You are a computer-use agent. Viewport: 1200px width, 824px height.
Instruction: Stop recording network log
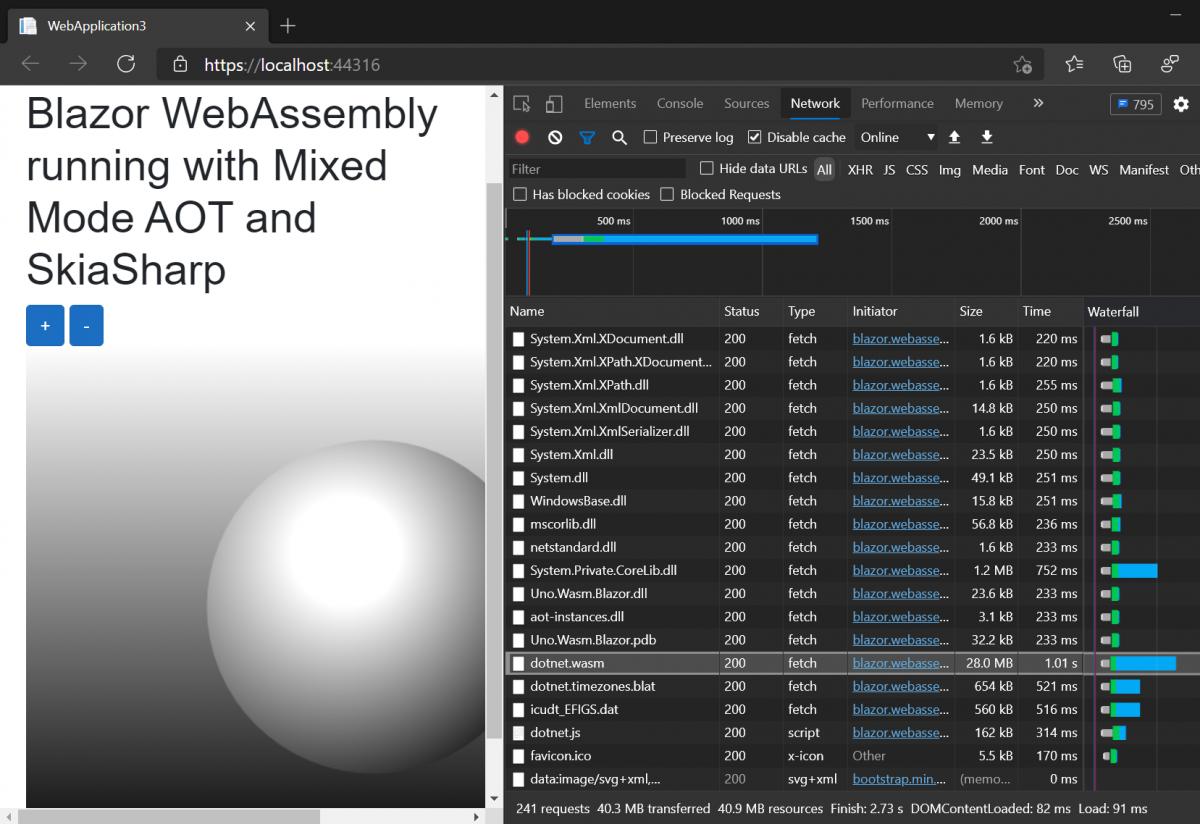[521, 137]
